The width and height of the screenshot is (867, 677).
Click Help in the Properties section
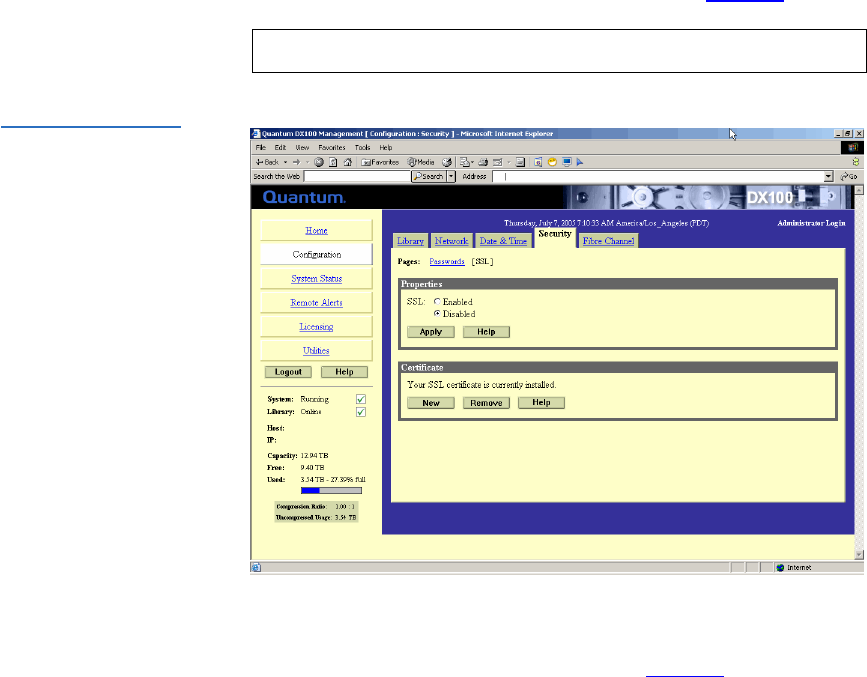[x=486, y=332]
